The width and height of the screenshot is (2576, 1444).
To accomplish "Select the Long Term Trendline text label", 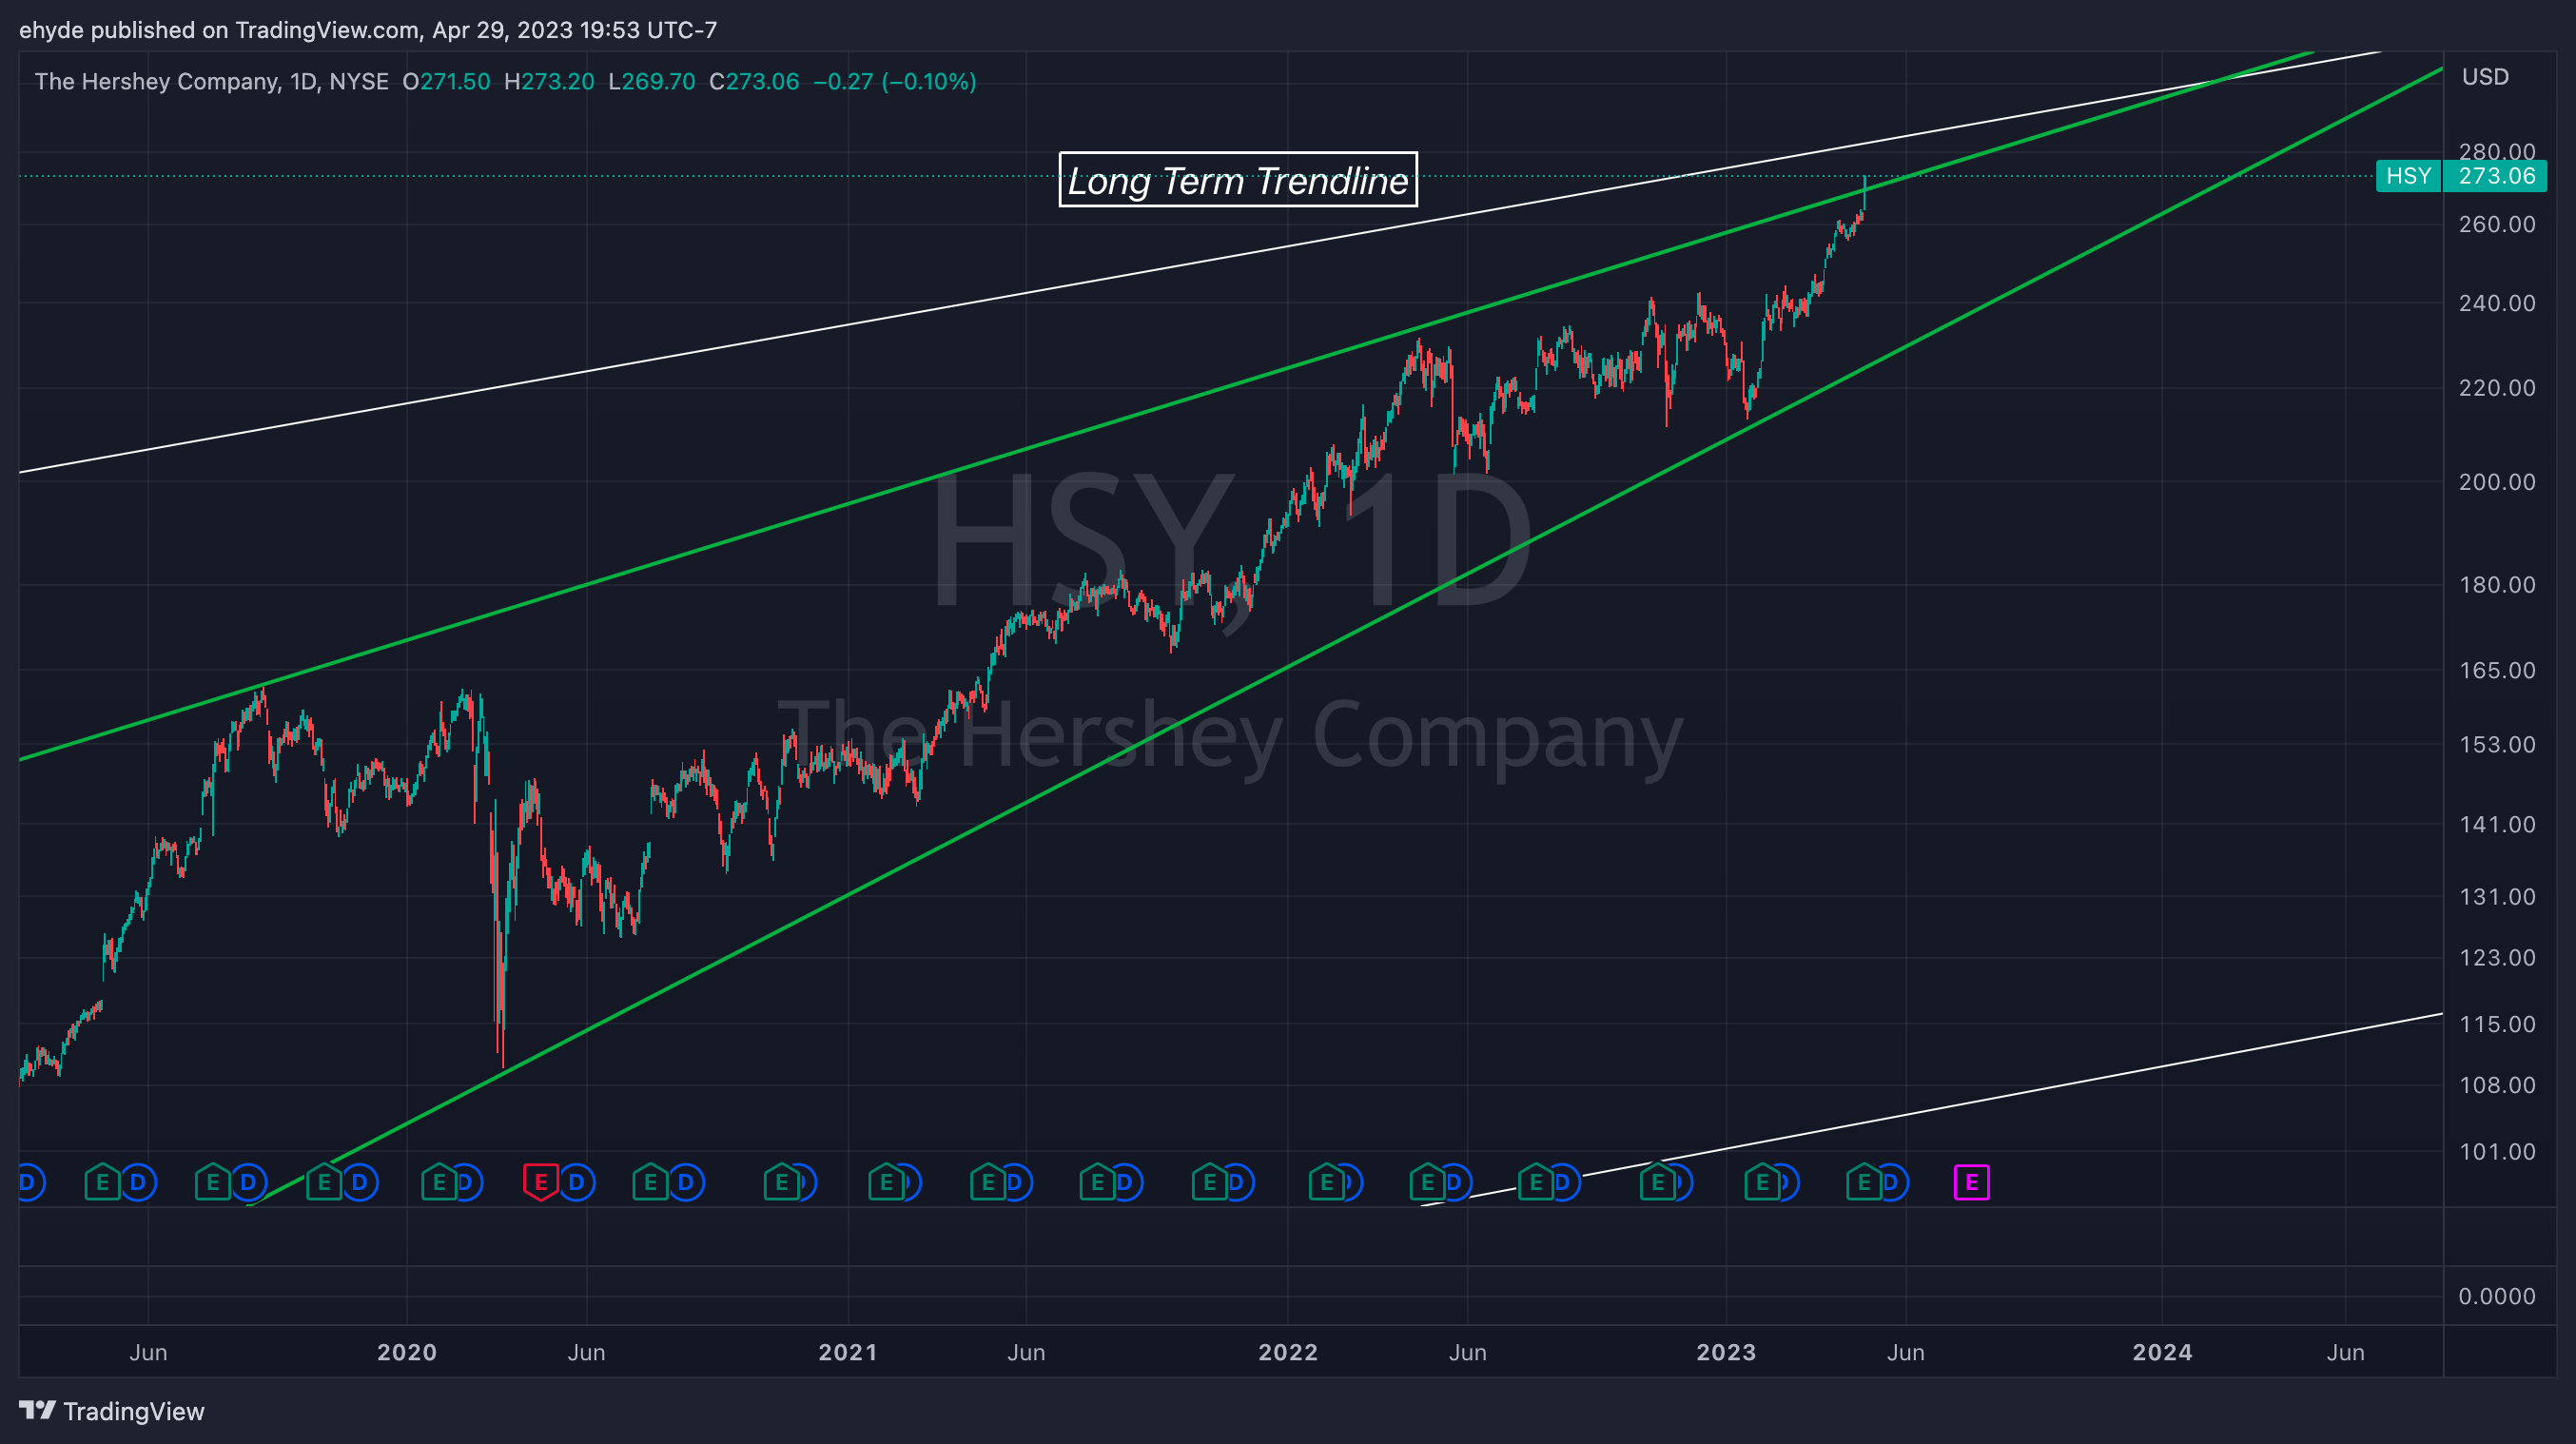I will [x=1238, y=180].
